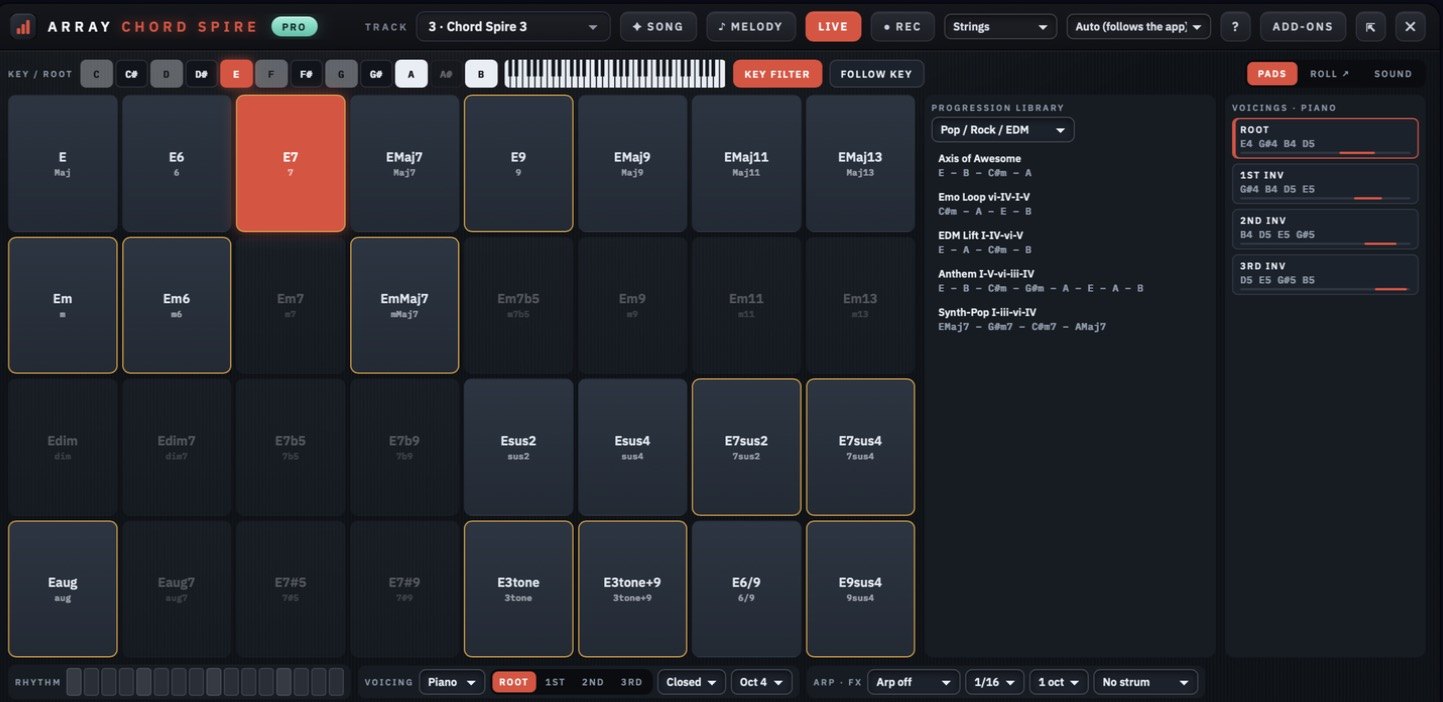Open the Melody button

coord(751,26)
